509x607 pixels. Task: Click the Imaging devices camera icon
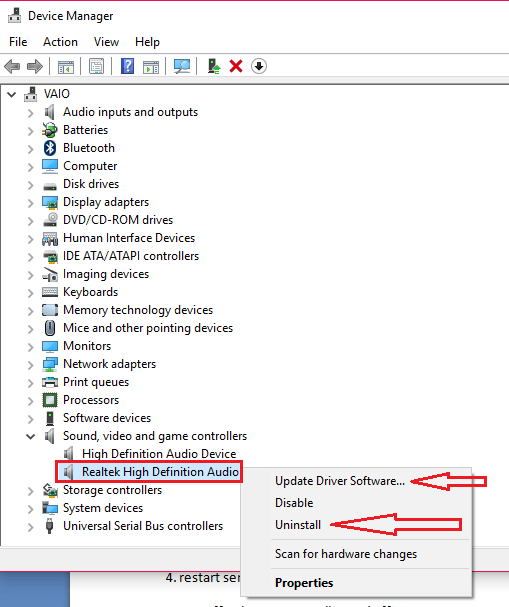point(50,274)
